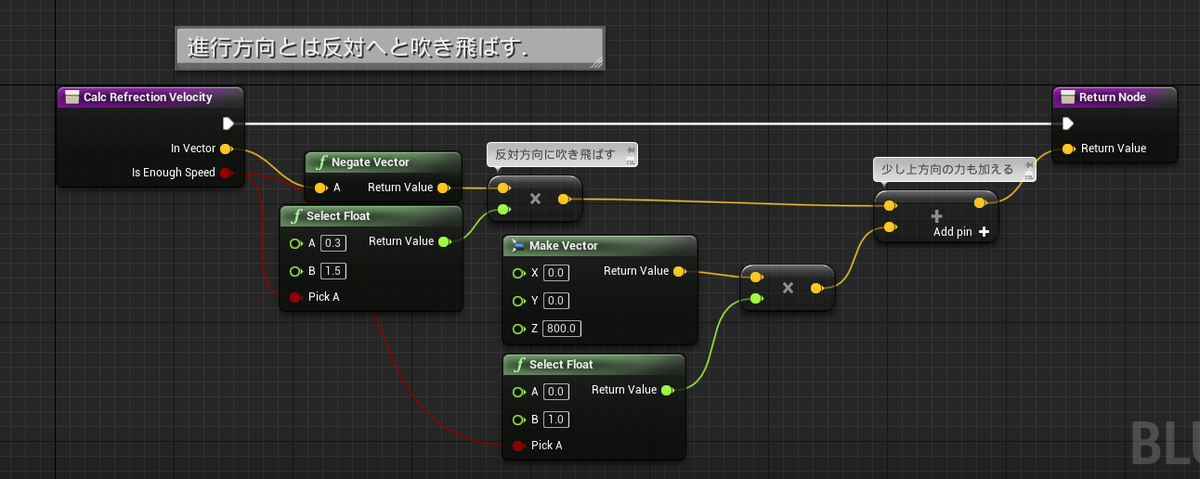Click second vector input pin of add node
The image size is (1200, 479).
889,229
